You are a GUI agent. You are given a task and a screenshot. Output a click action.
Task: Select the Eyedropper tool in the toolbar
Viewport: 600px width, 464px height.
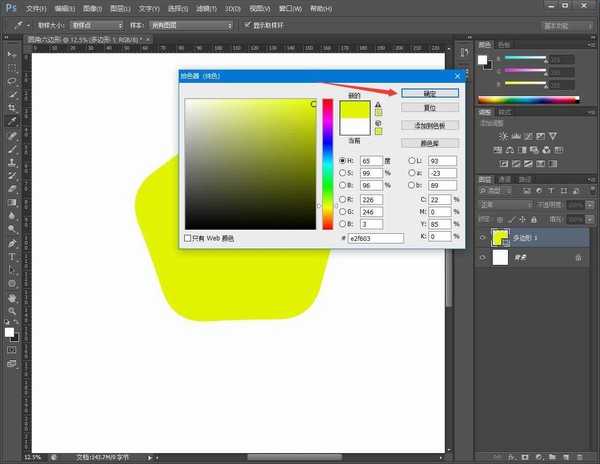[x=11, y=121]
